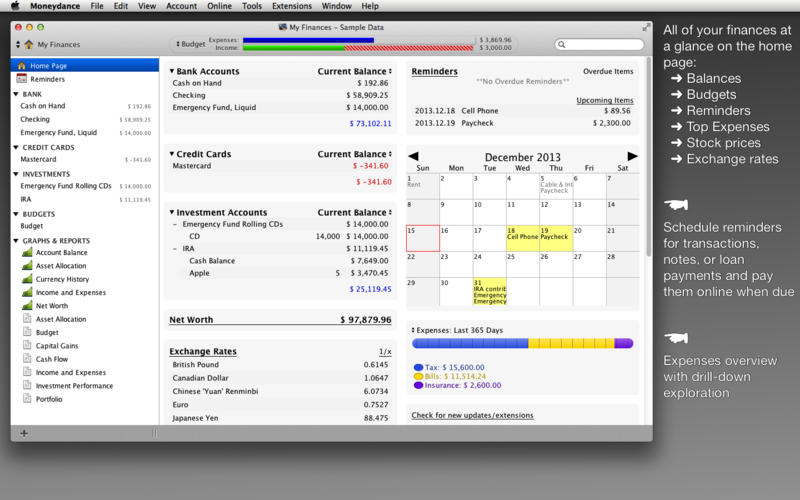
Task: Open the Asset Allocation graph icon
Action: click(x=28, y=265)
